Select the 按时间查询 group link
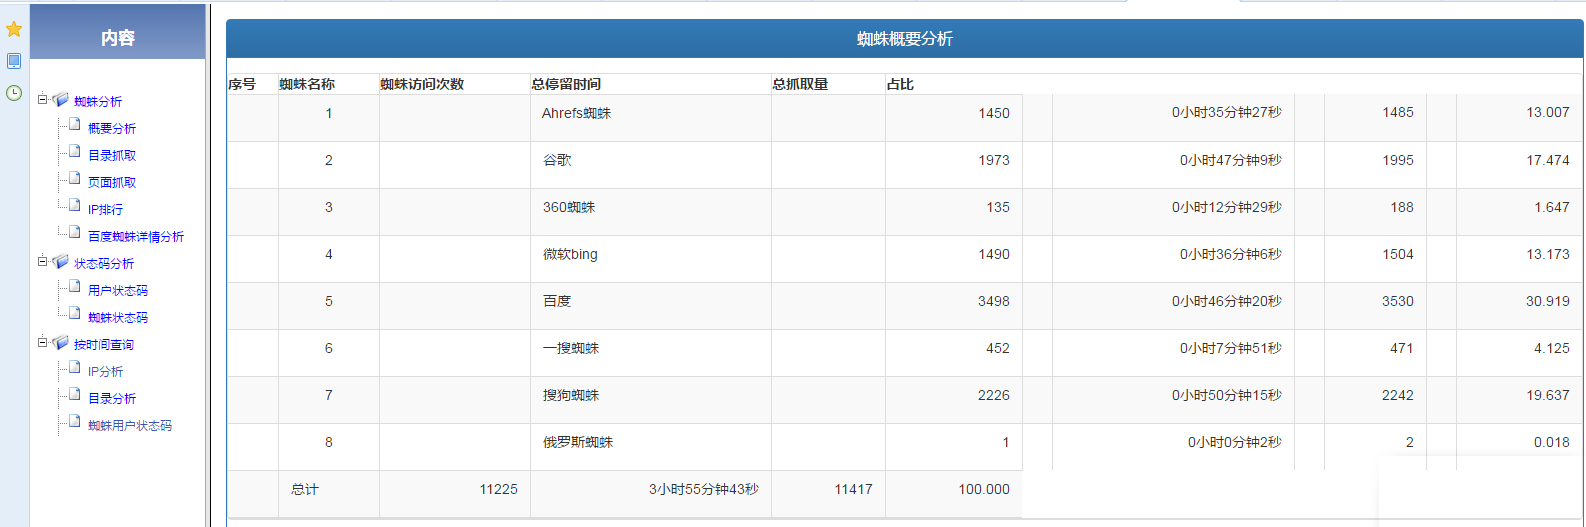The width and height of the screenshot is (1586, 527). (x=104, y=345)
